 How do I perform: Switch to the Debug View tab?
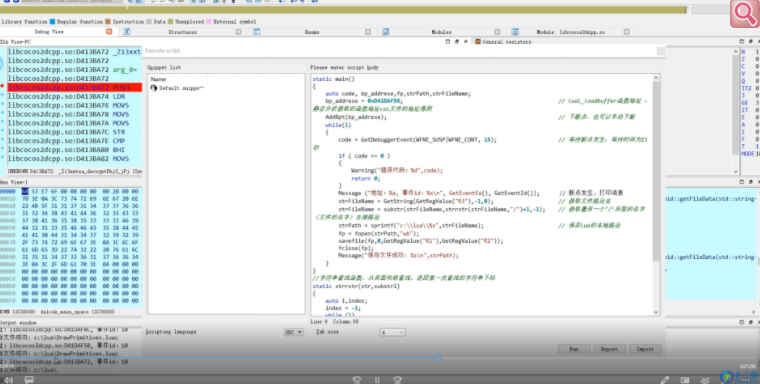pos(49,32)
